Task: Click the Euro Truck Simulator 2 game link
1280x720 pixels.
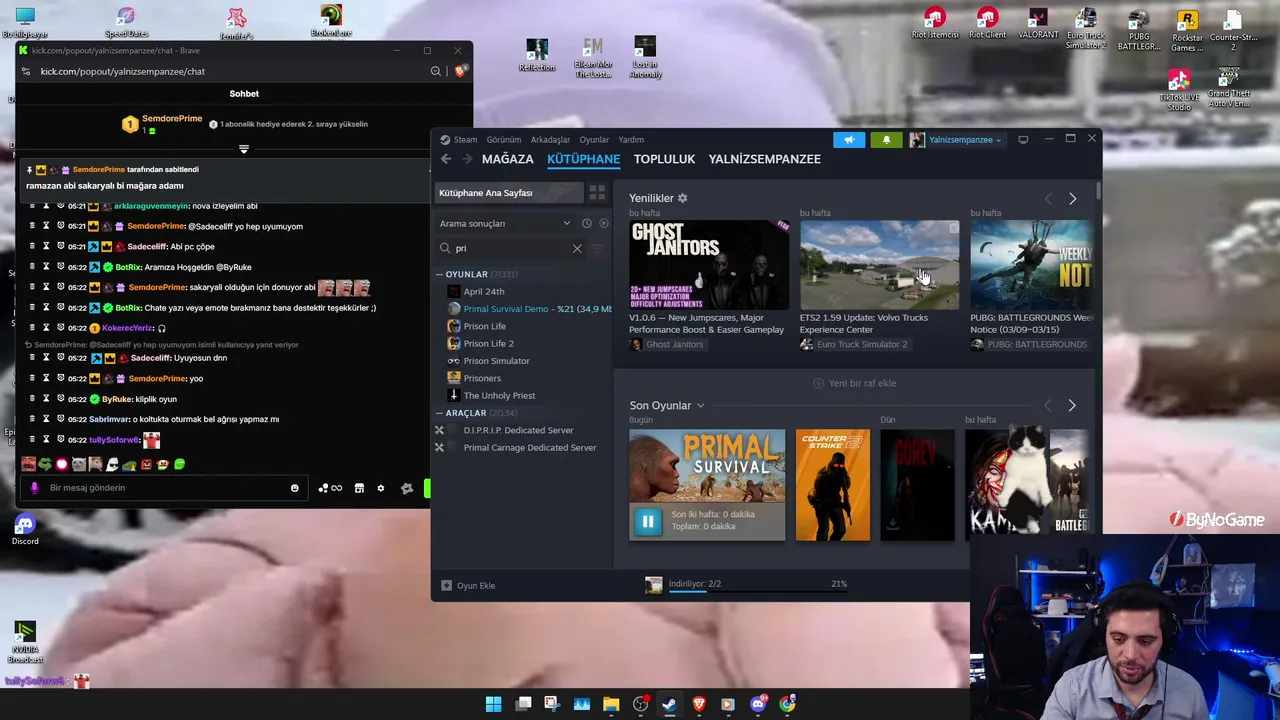Action: tap(861, 345)
